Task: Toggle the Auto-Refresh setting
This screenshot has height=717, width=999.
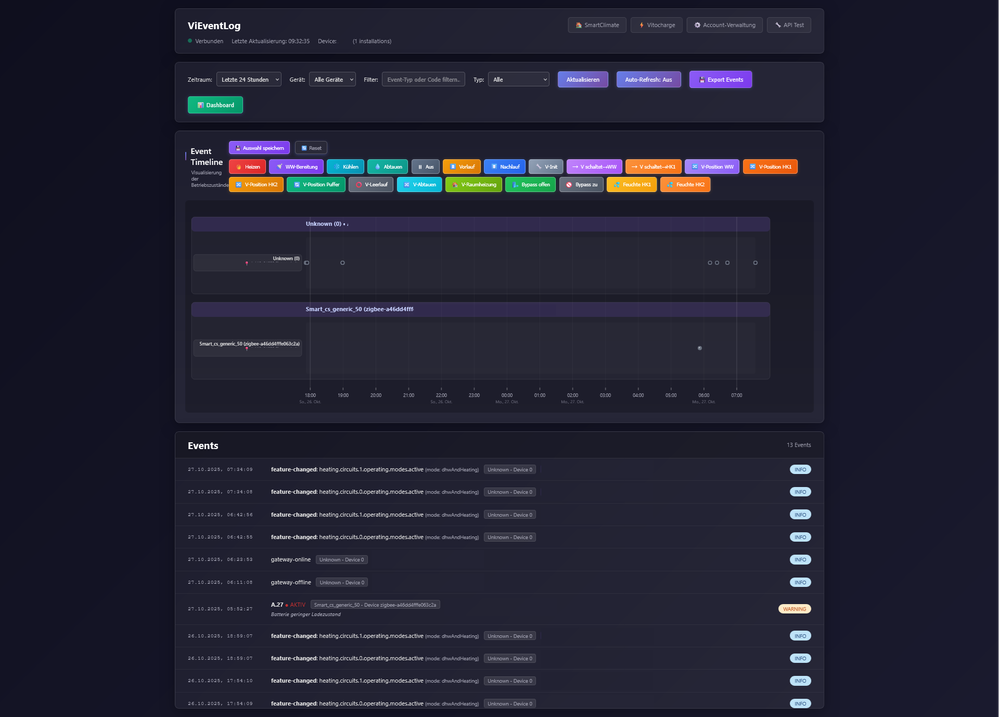Action: click(648, 79)
